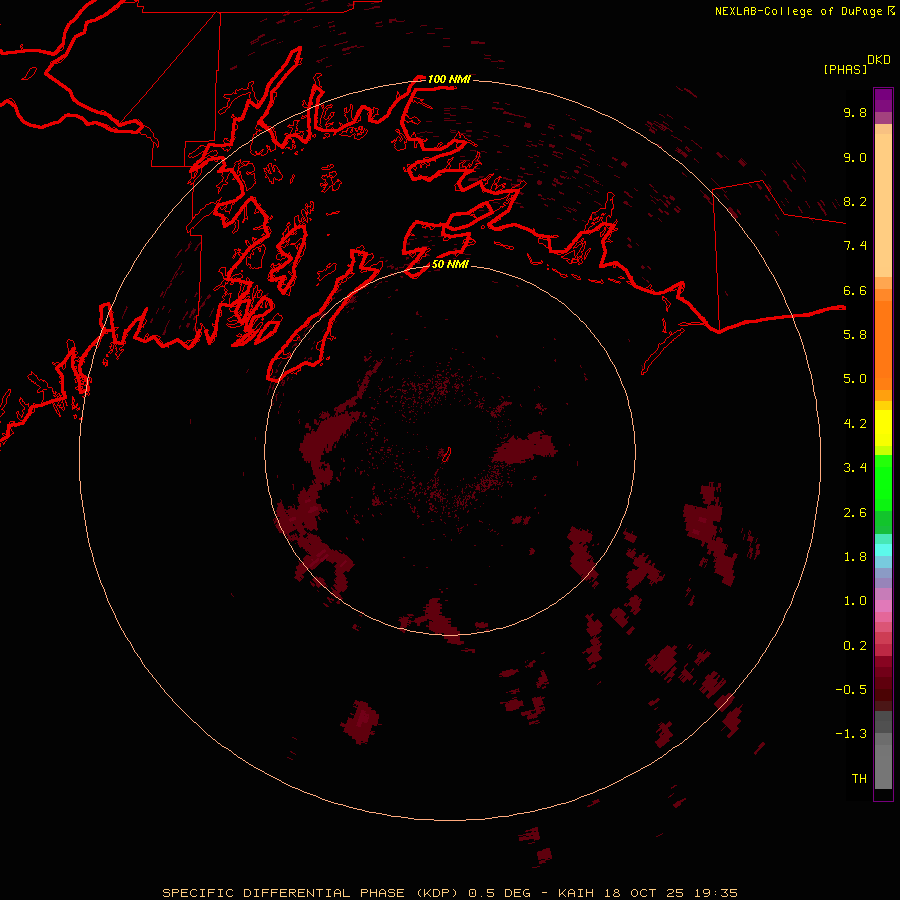
Task: Click the bright green segment of the color bar
Action: [x=883, y=483]
